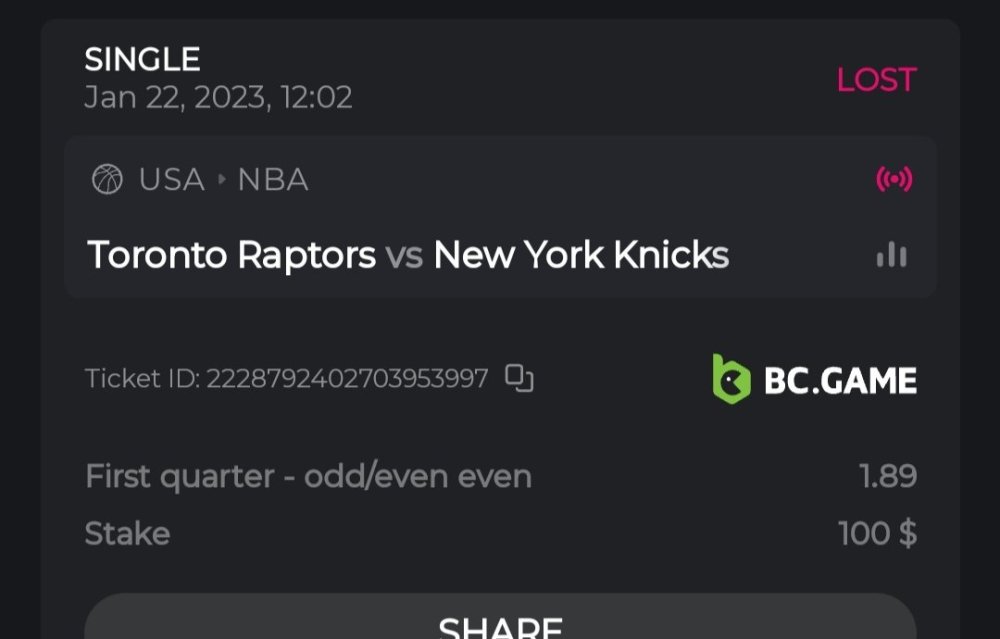Click the basketball sport icon

tap(107, 180)
